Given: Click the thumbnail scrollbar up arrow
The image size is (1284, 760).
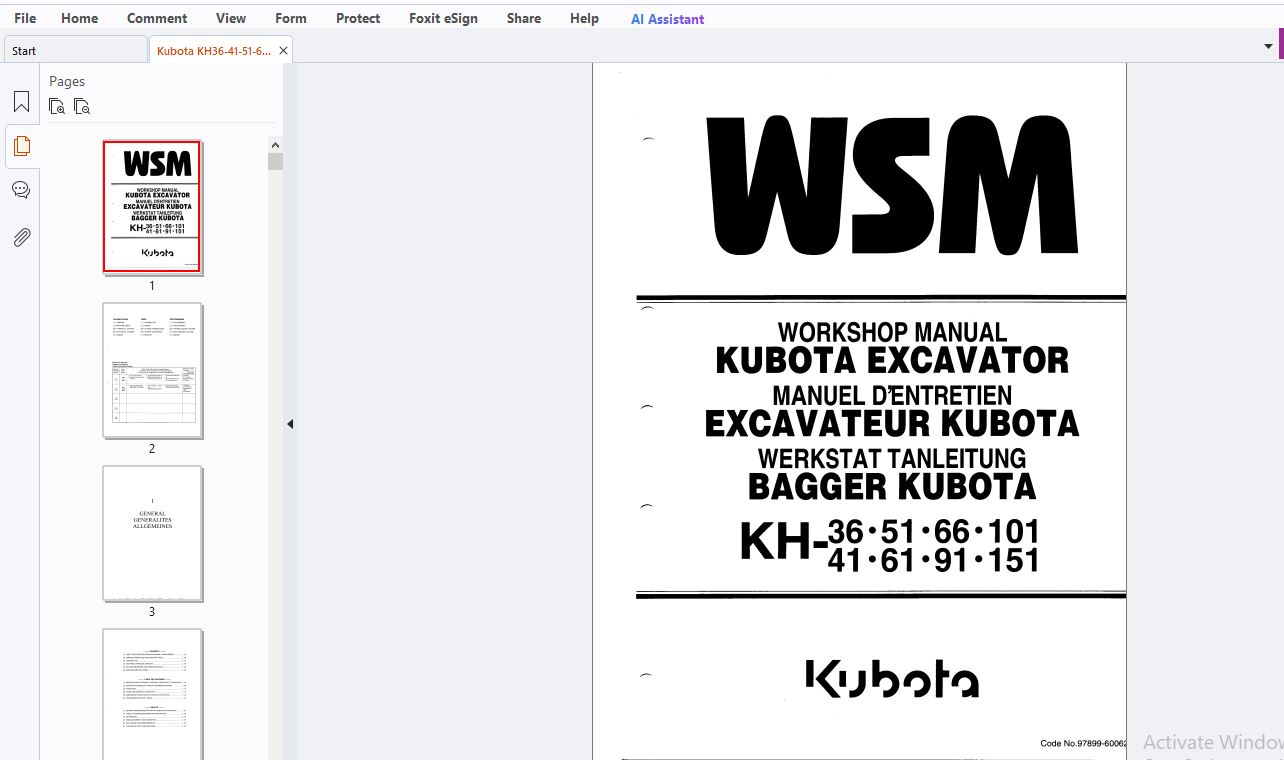Looking at the screenshot, I should coord(275,145).
